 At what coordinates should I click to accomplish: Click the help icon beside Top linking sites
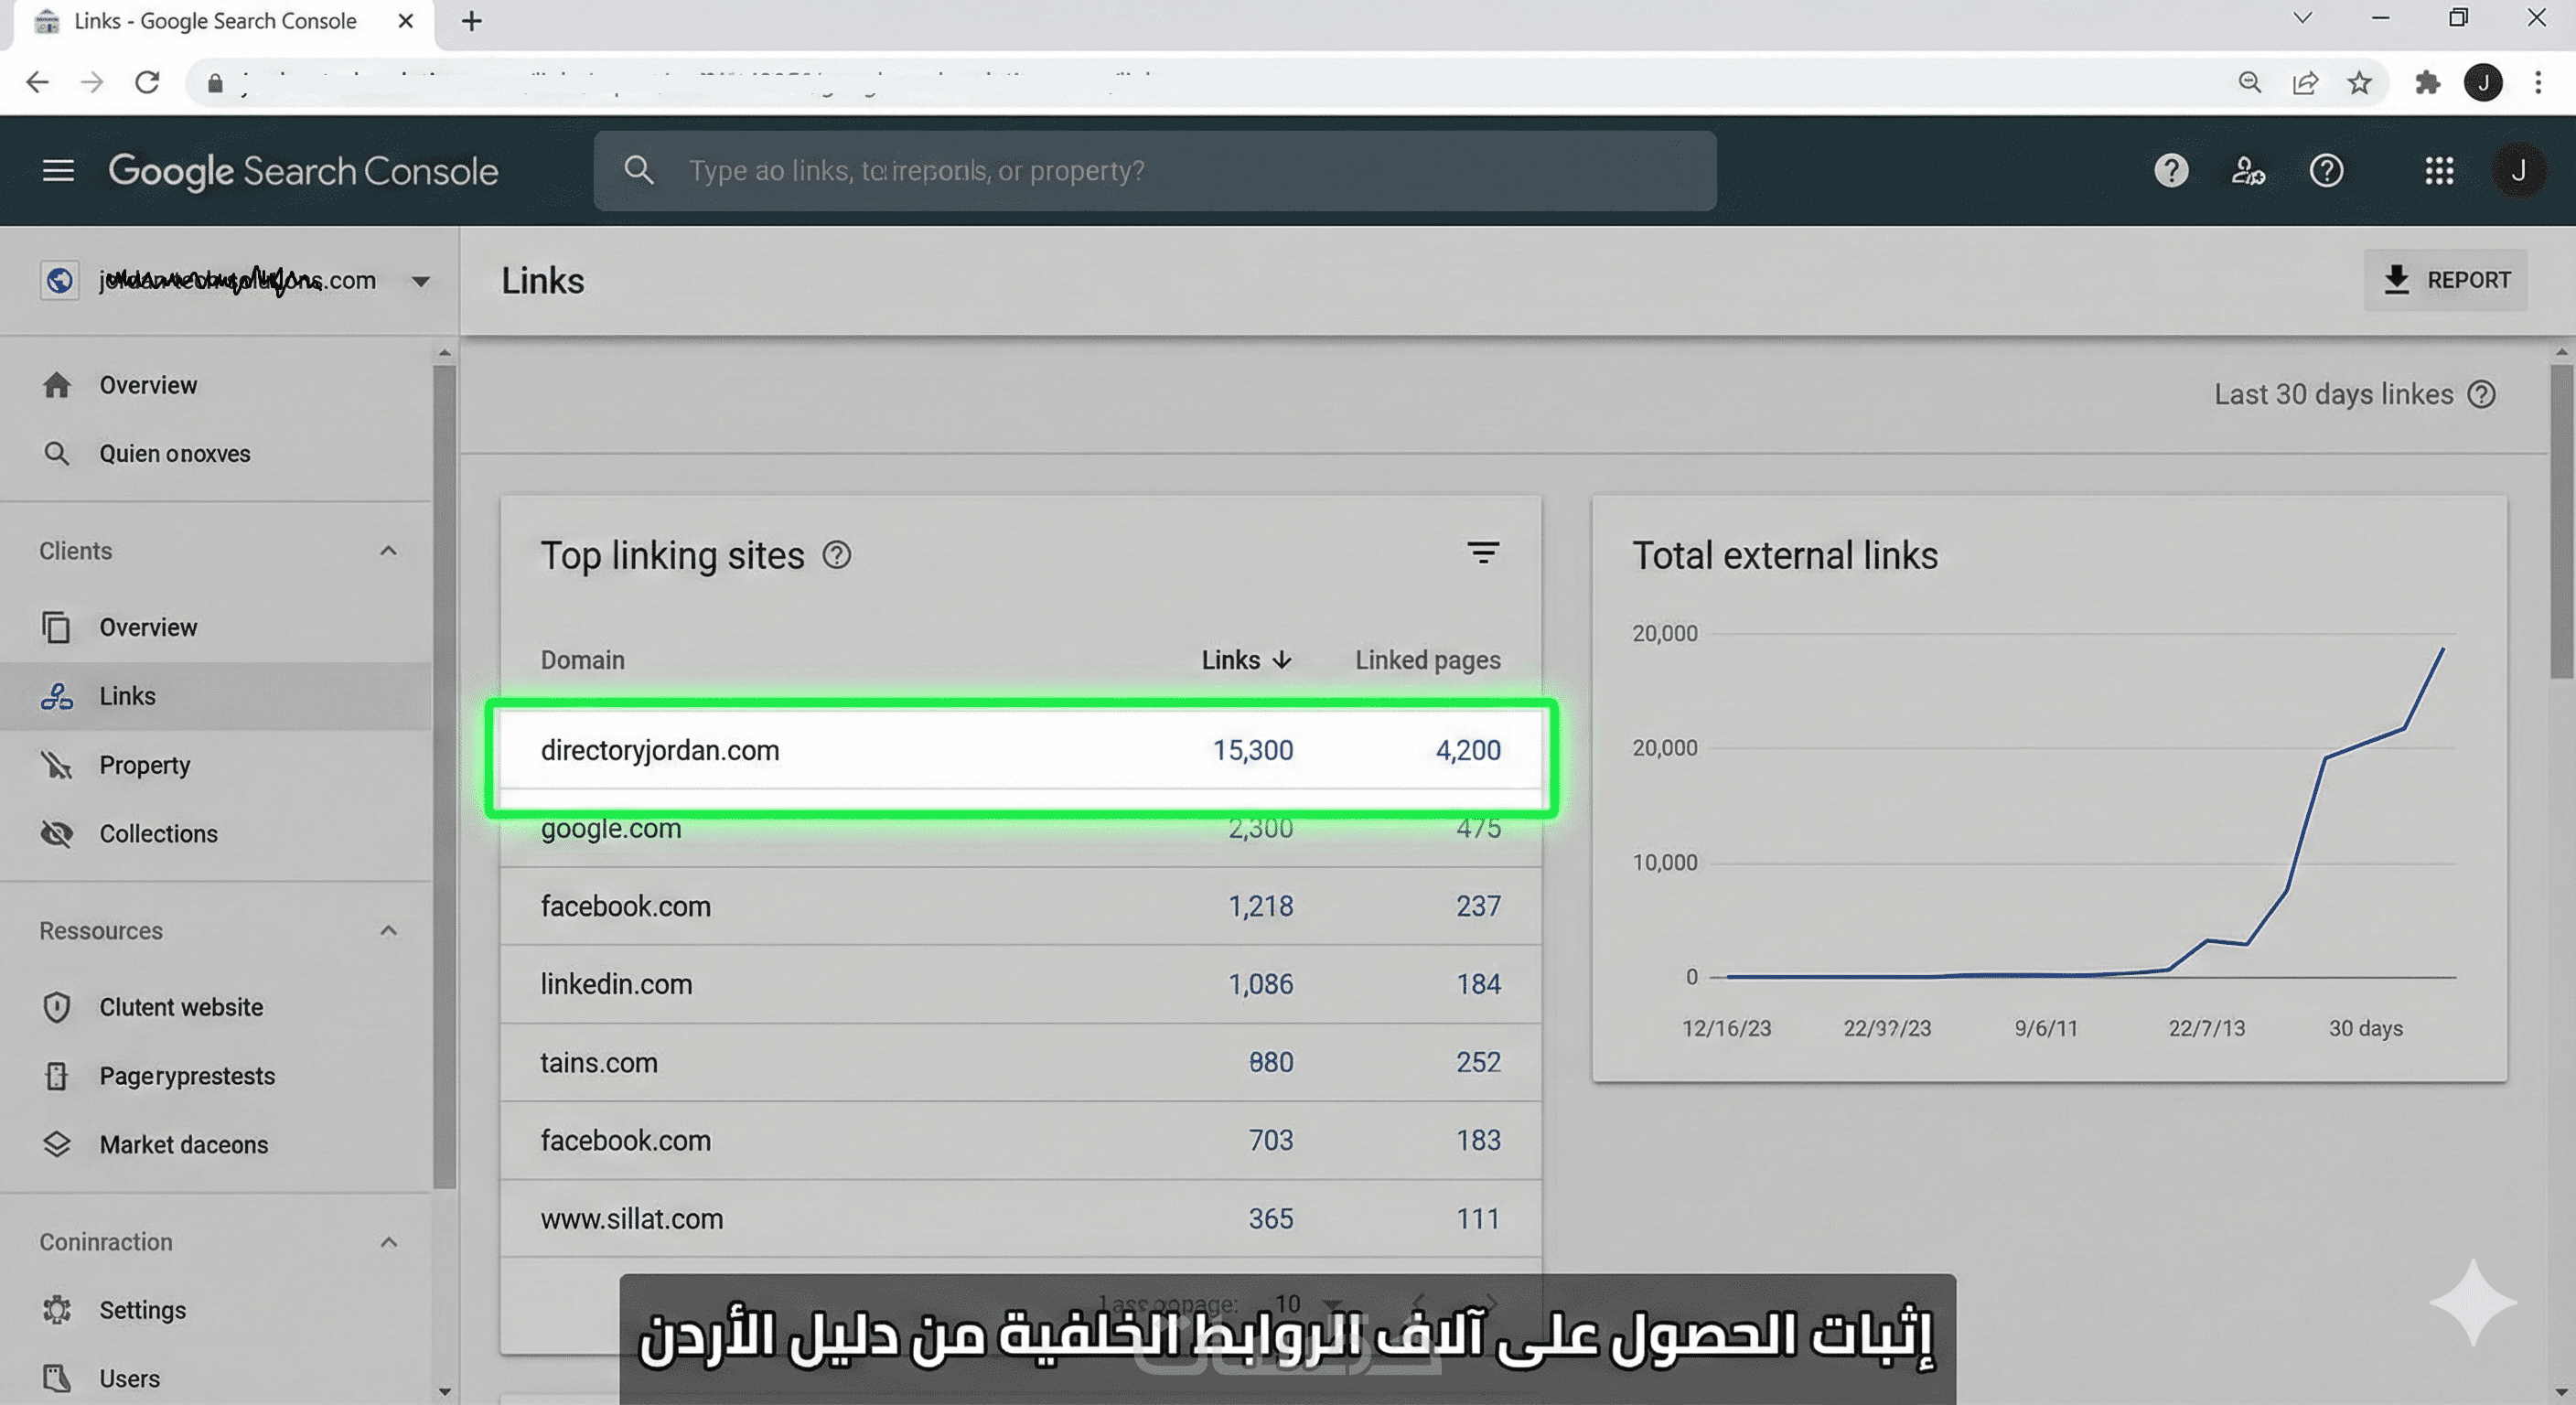pos(836,555)
